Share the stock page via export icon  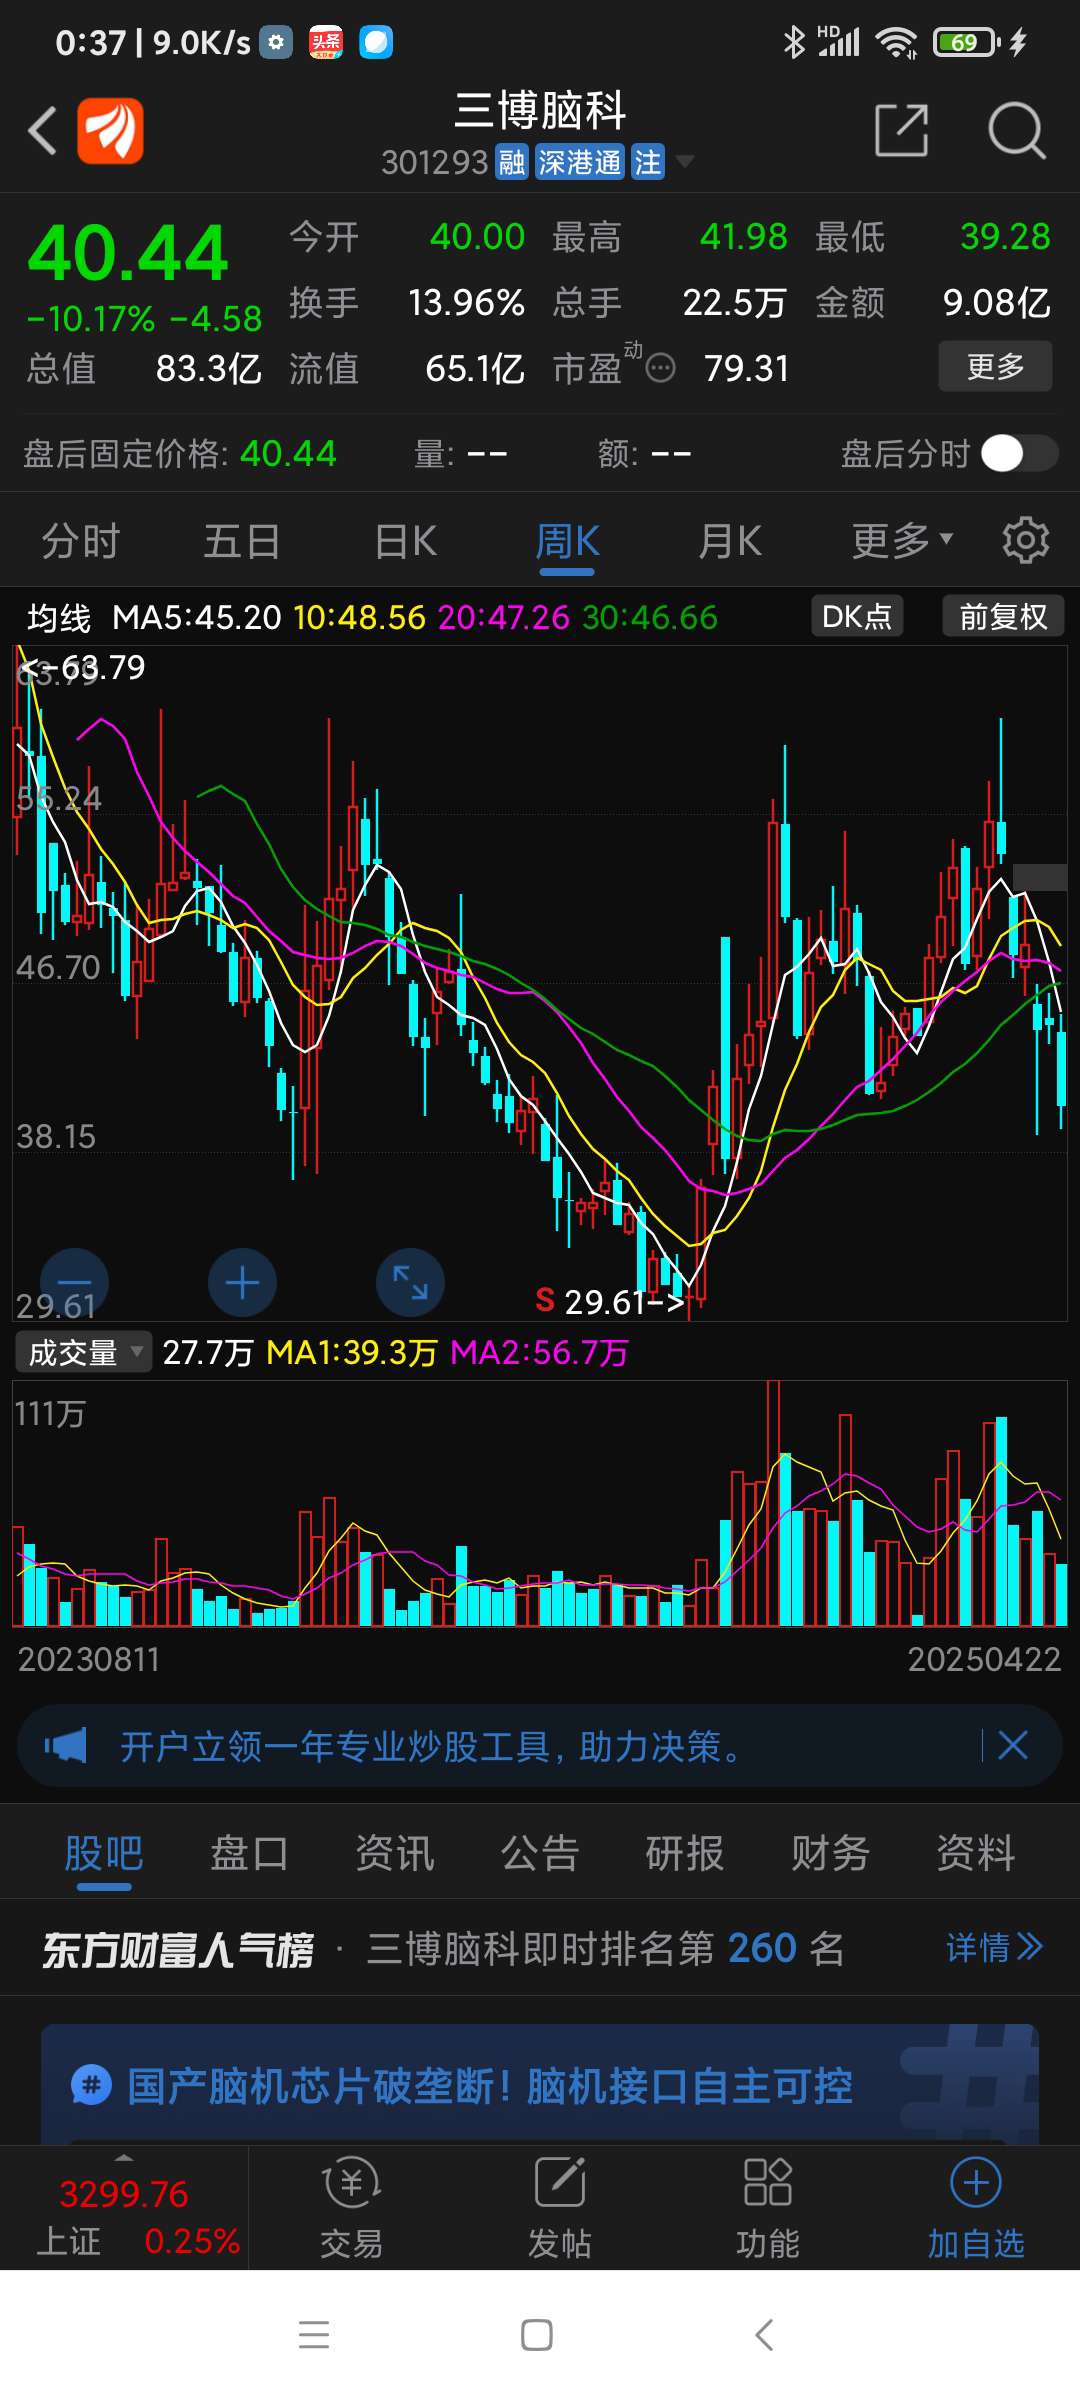(x=902, y=130)
